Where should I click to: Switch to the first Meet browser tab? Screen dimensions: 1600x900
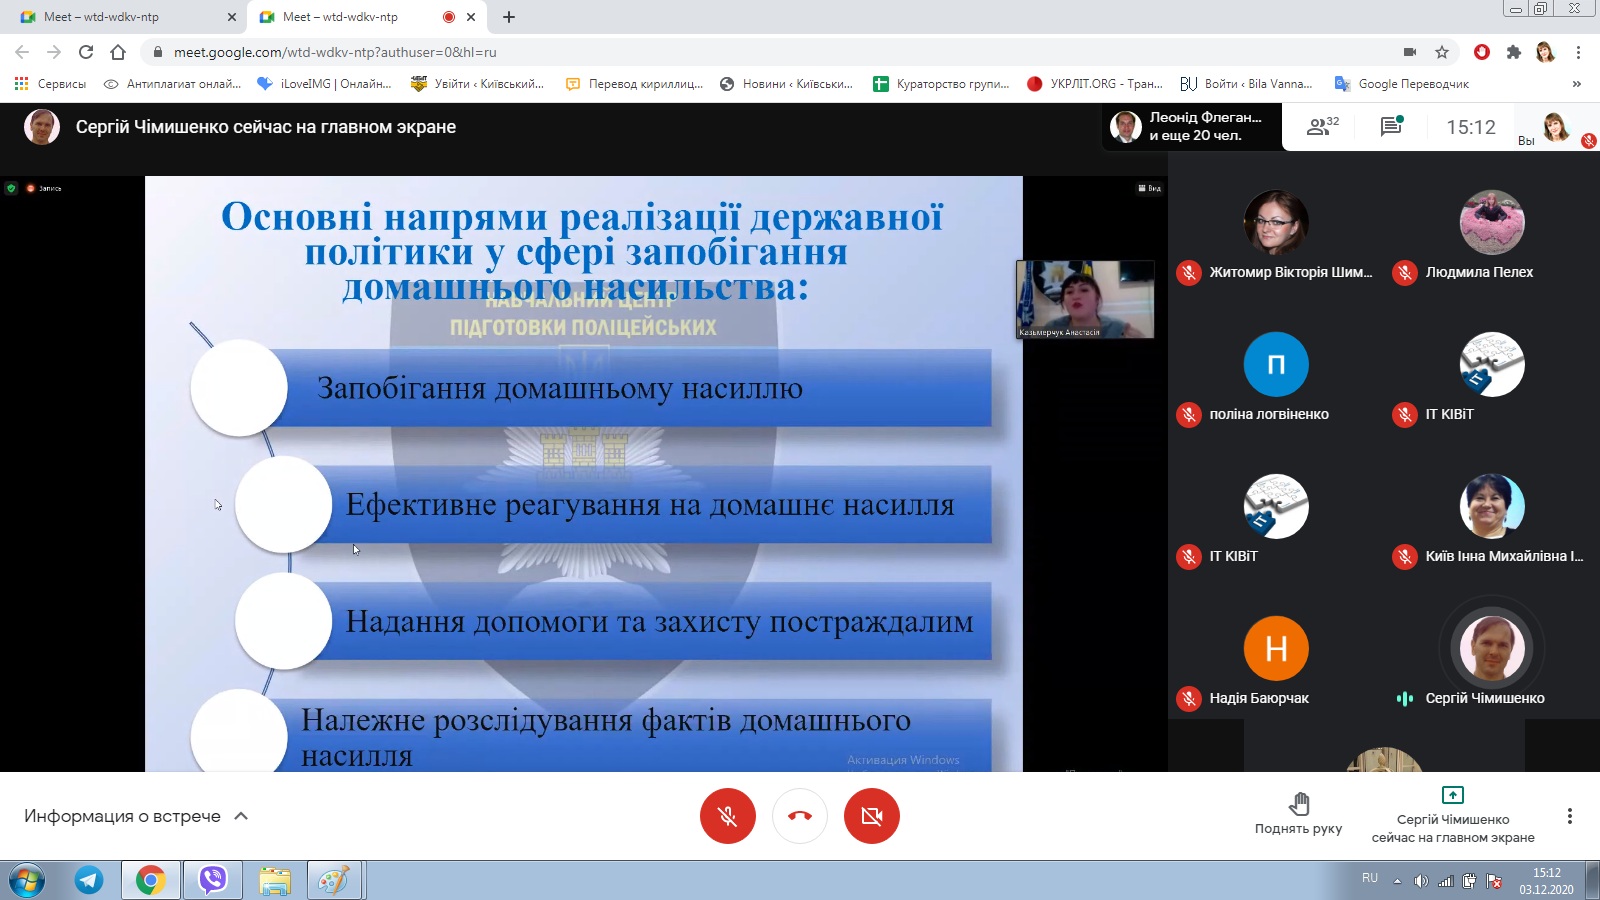tap(120, 17)
